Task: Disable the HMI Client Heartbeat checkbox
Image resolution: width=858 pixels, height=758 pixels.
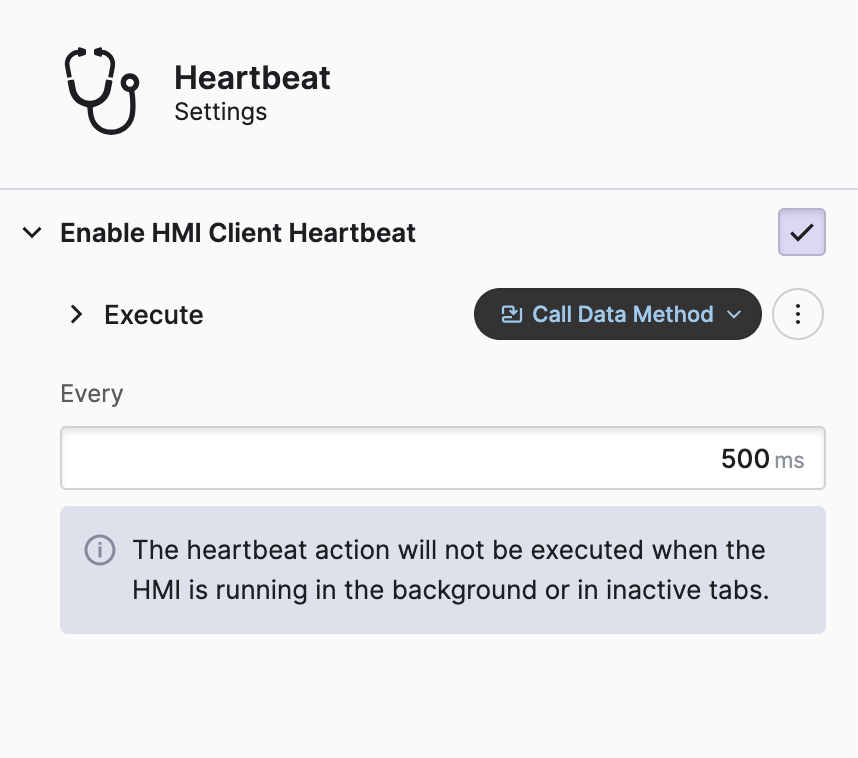Action: point(801,232)
